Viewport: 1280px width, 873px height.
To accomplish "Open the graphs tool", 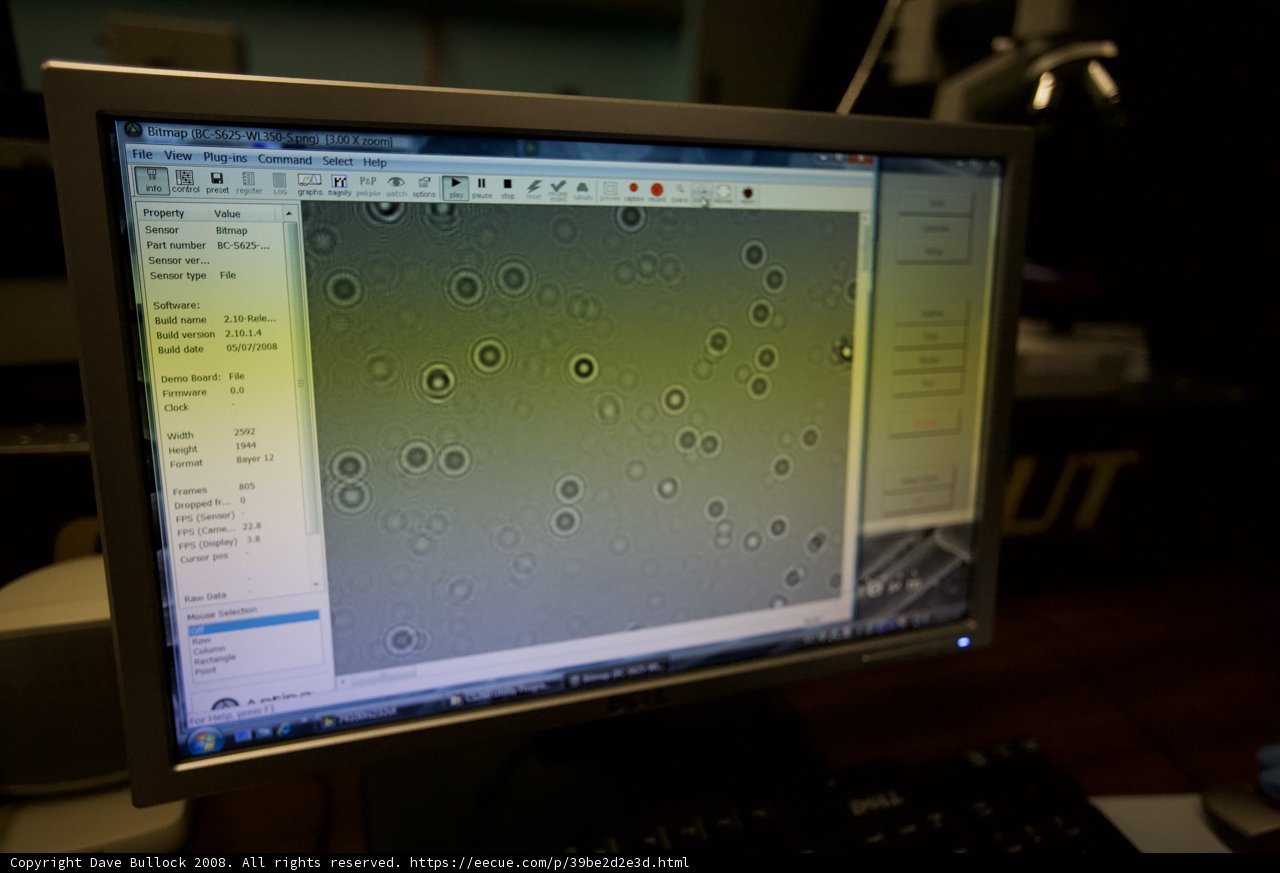I will [x=310, y=184].
